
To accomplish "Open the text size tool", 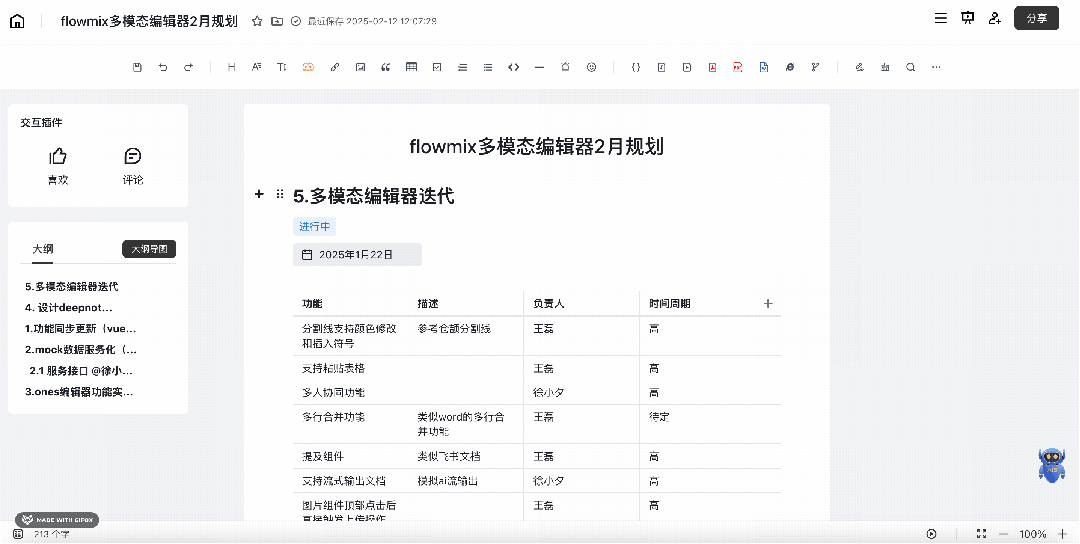I will tap(282, 67).
